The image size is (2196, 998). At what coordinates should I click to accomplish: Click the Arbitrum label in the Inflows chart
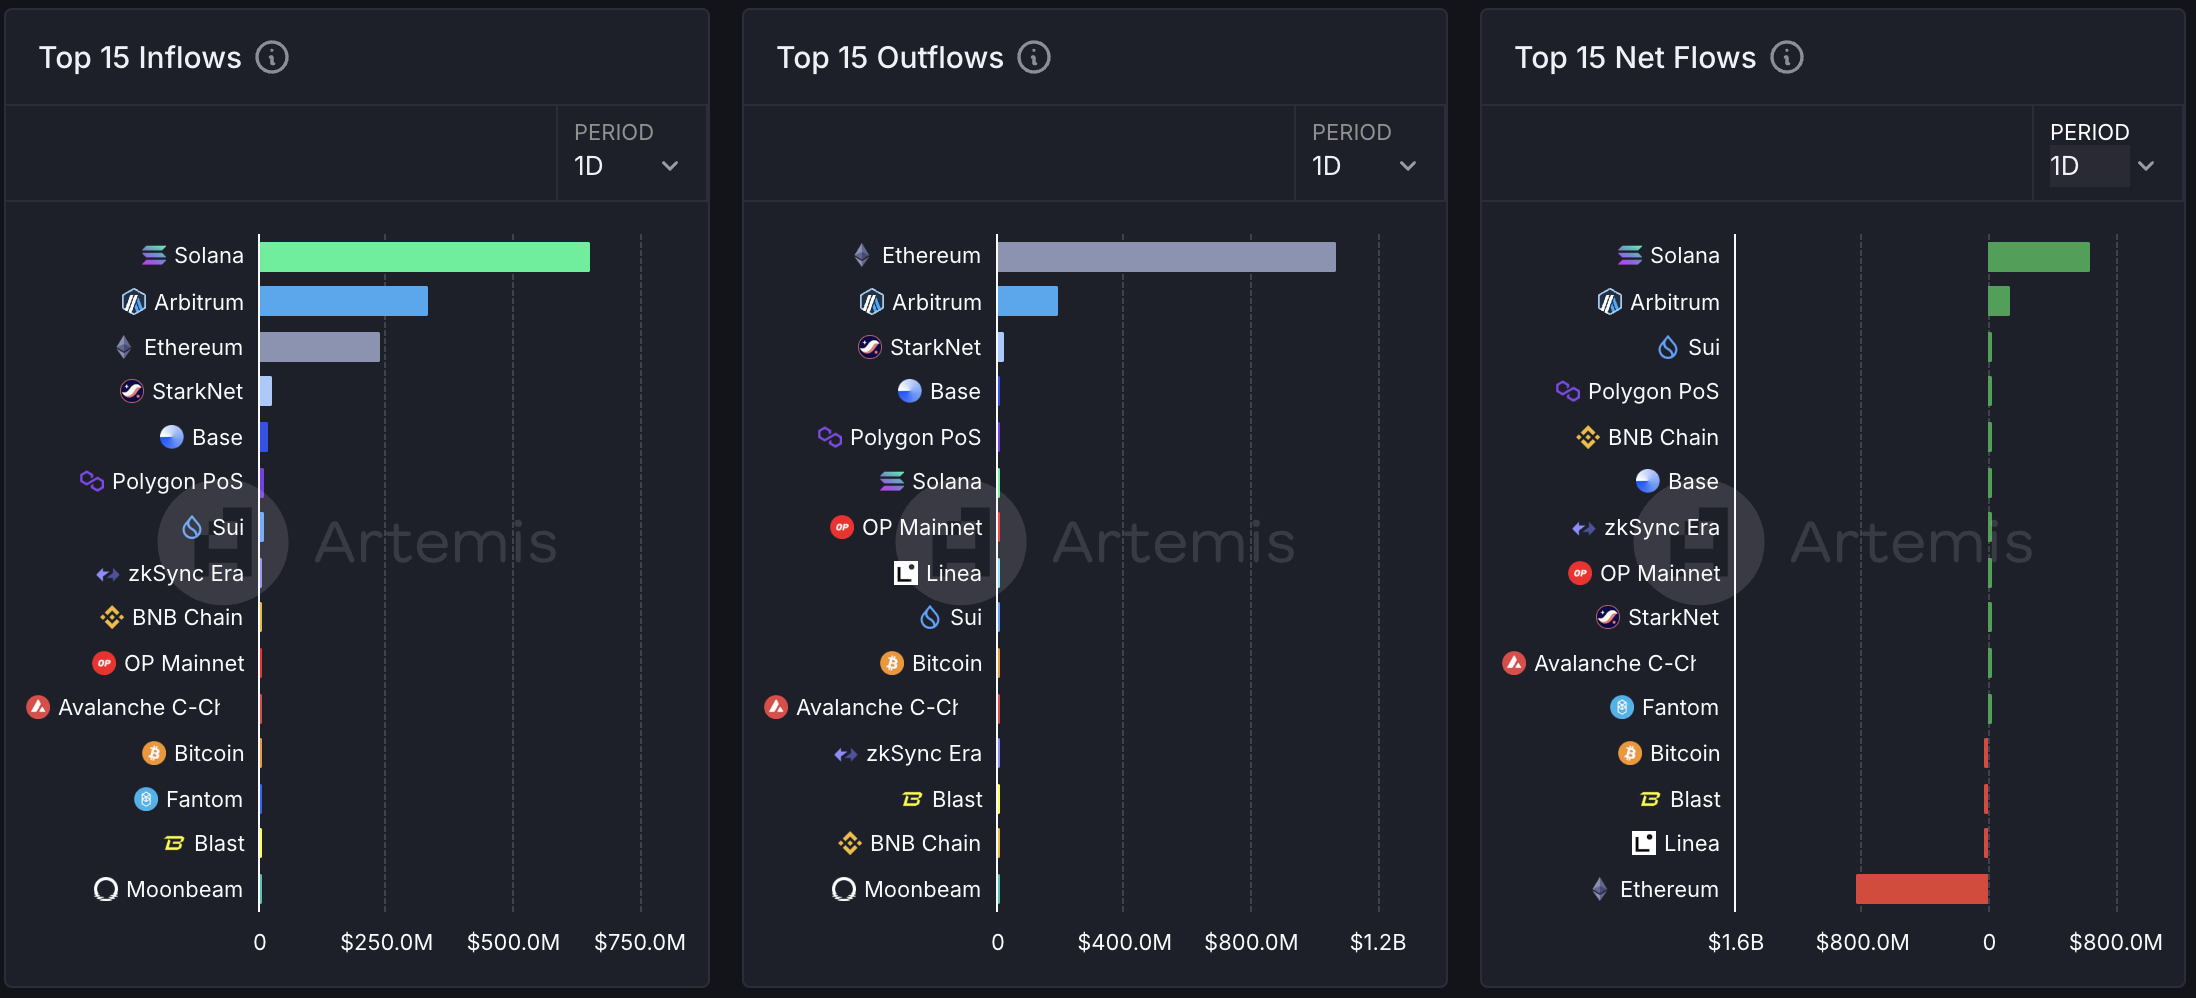tap(199, 302)
